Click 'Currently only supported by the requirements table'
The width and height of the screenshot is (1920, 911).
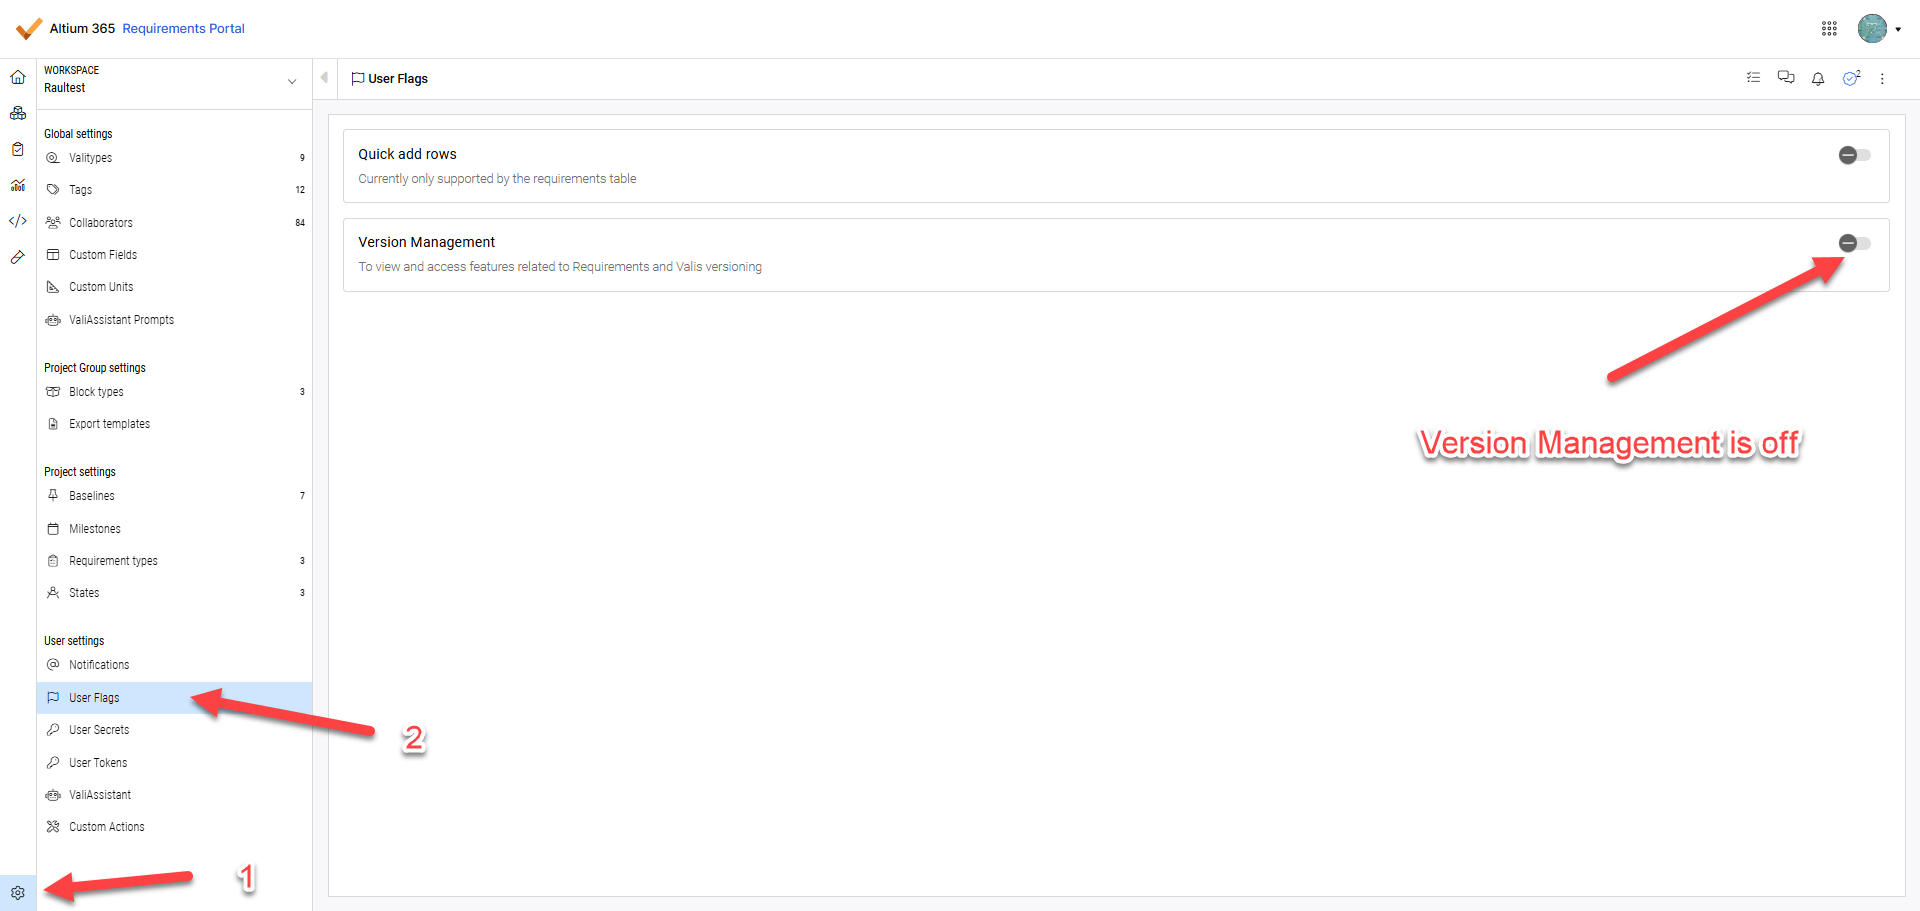tap(497, 179)
